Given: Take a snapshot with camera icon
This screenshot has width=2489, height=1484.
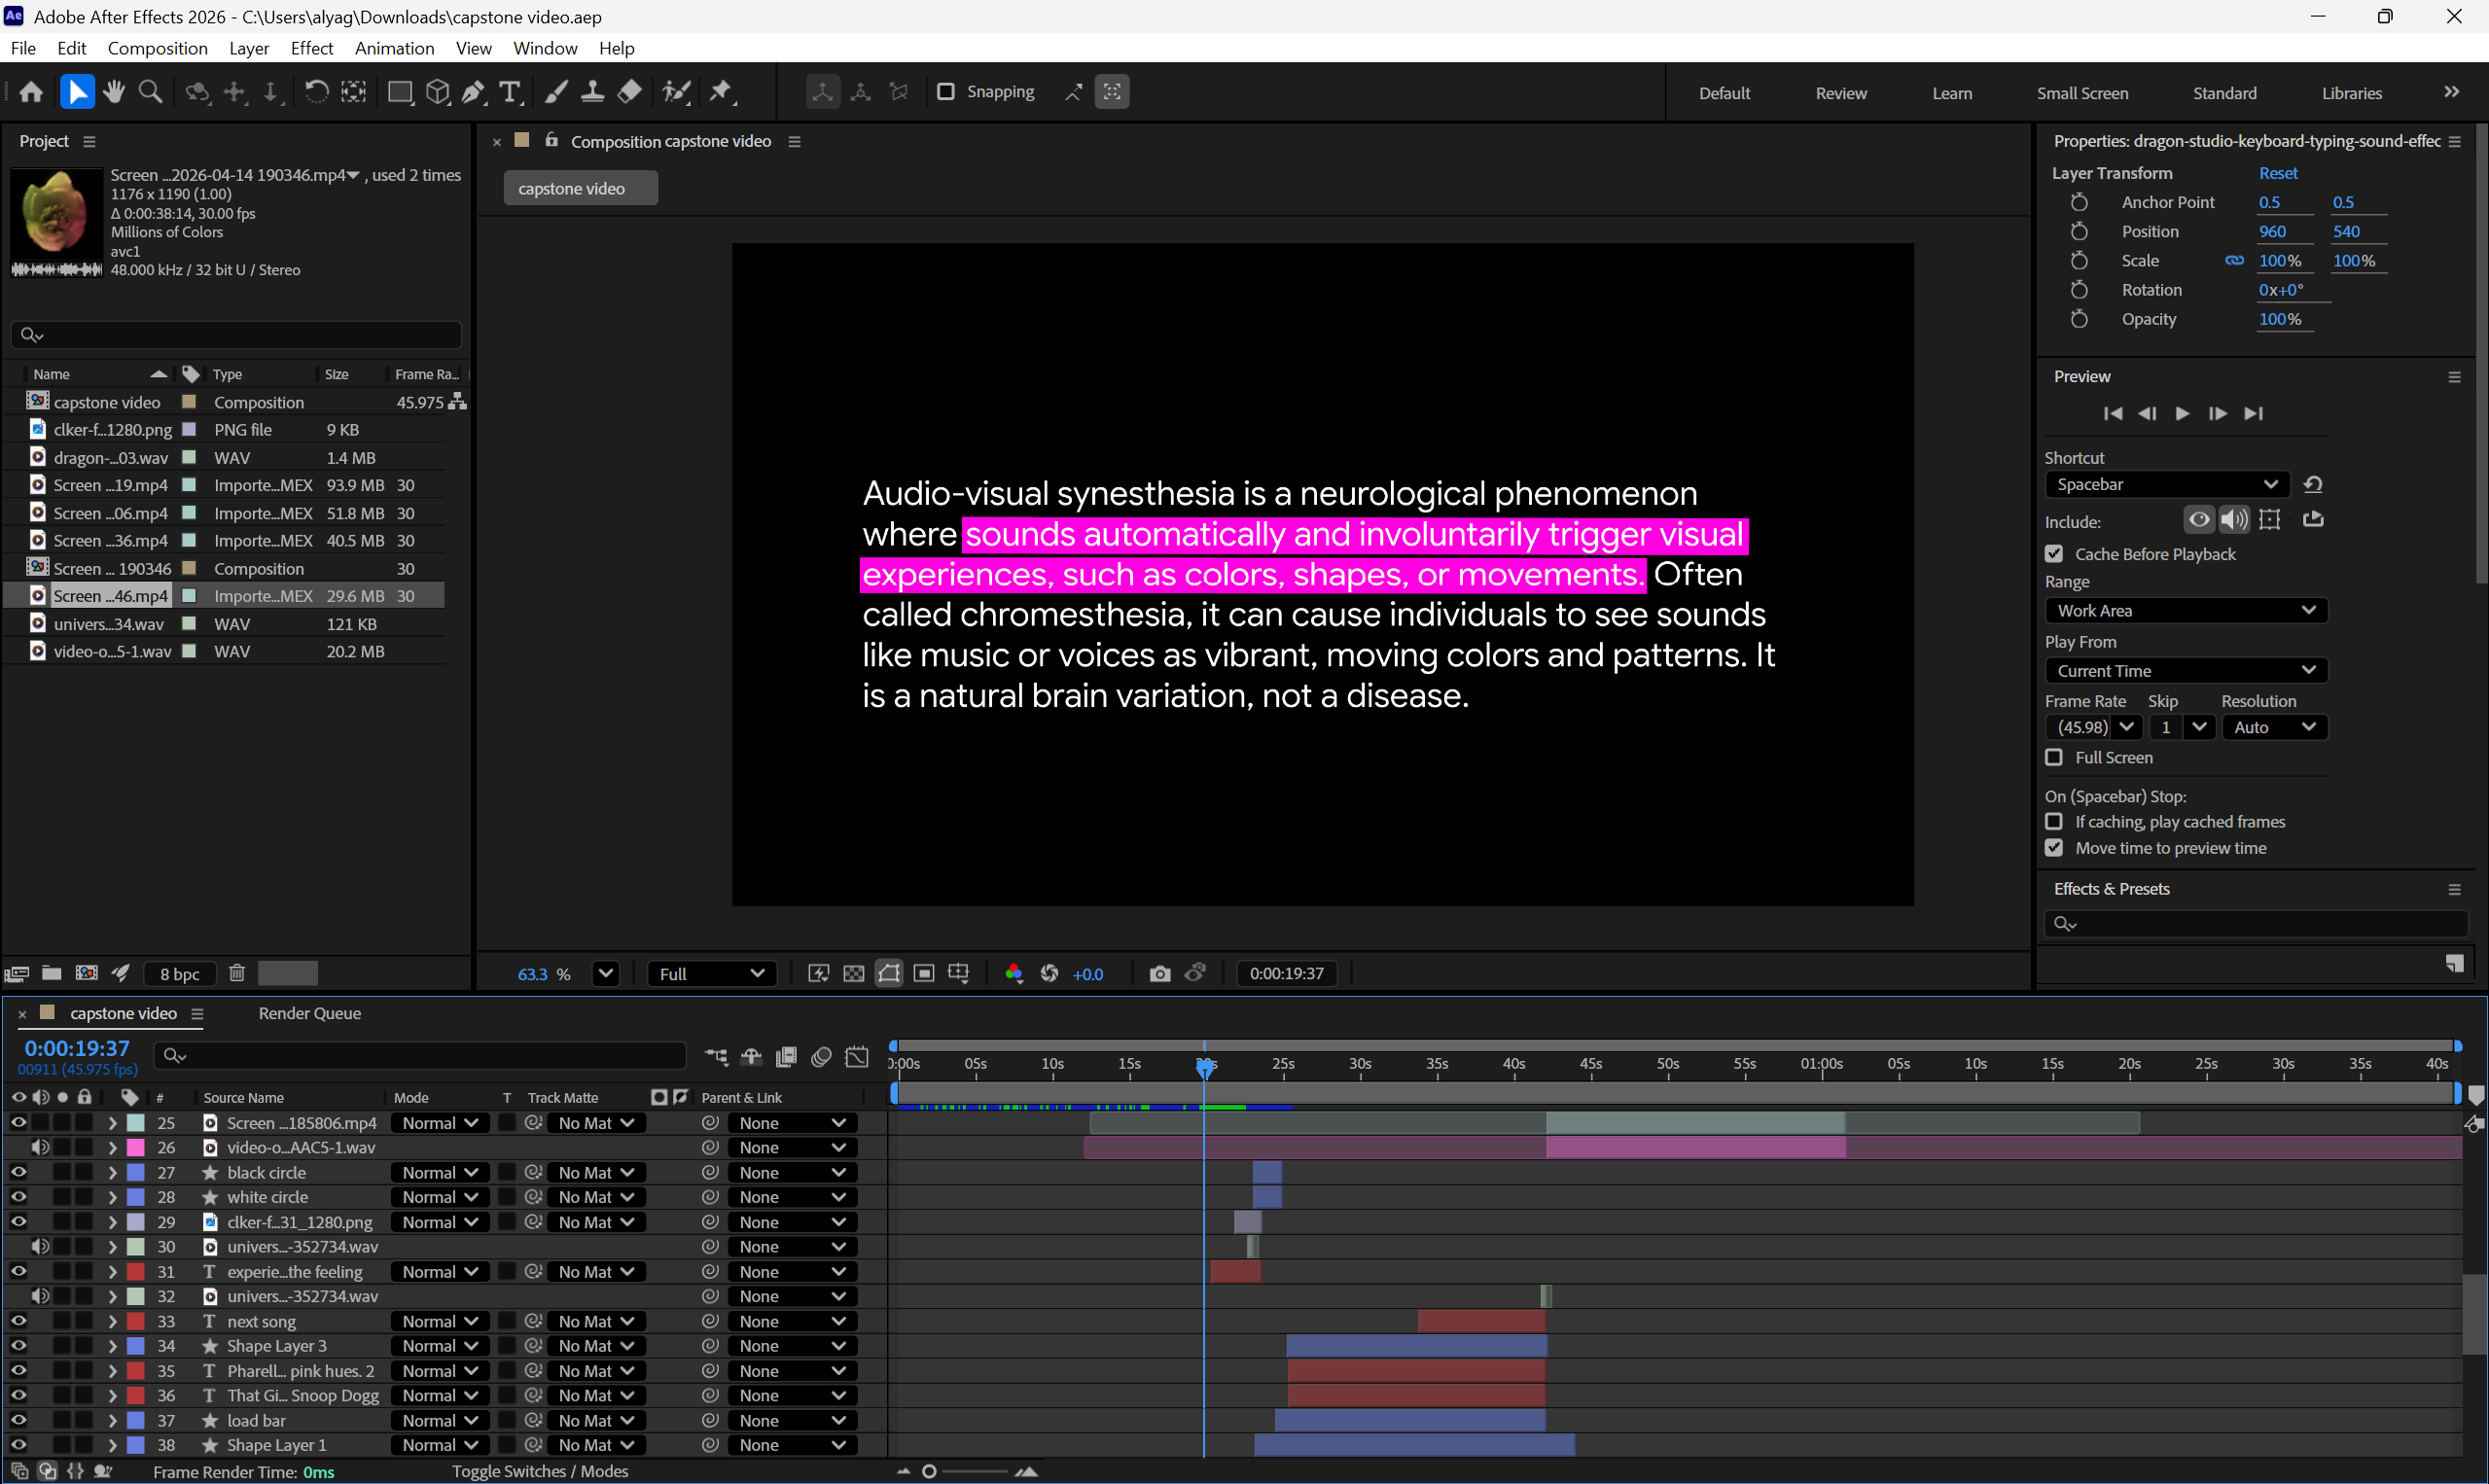Looking at the screenshot, I should click(1159, 973).
